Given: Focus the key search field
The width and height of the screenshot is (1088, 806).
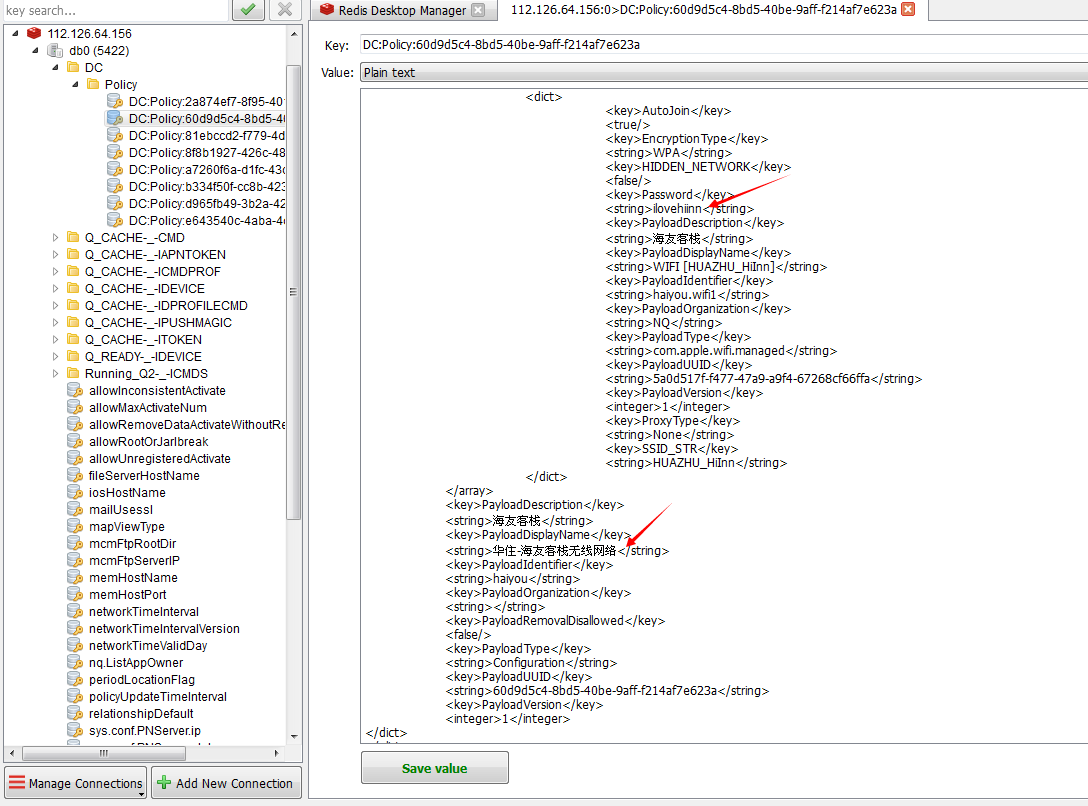Looking at the screenshot, I should coord(115,10).
